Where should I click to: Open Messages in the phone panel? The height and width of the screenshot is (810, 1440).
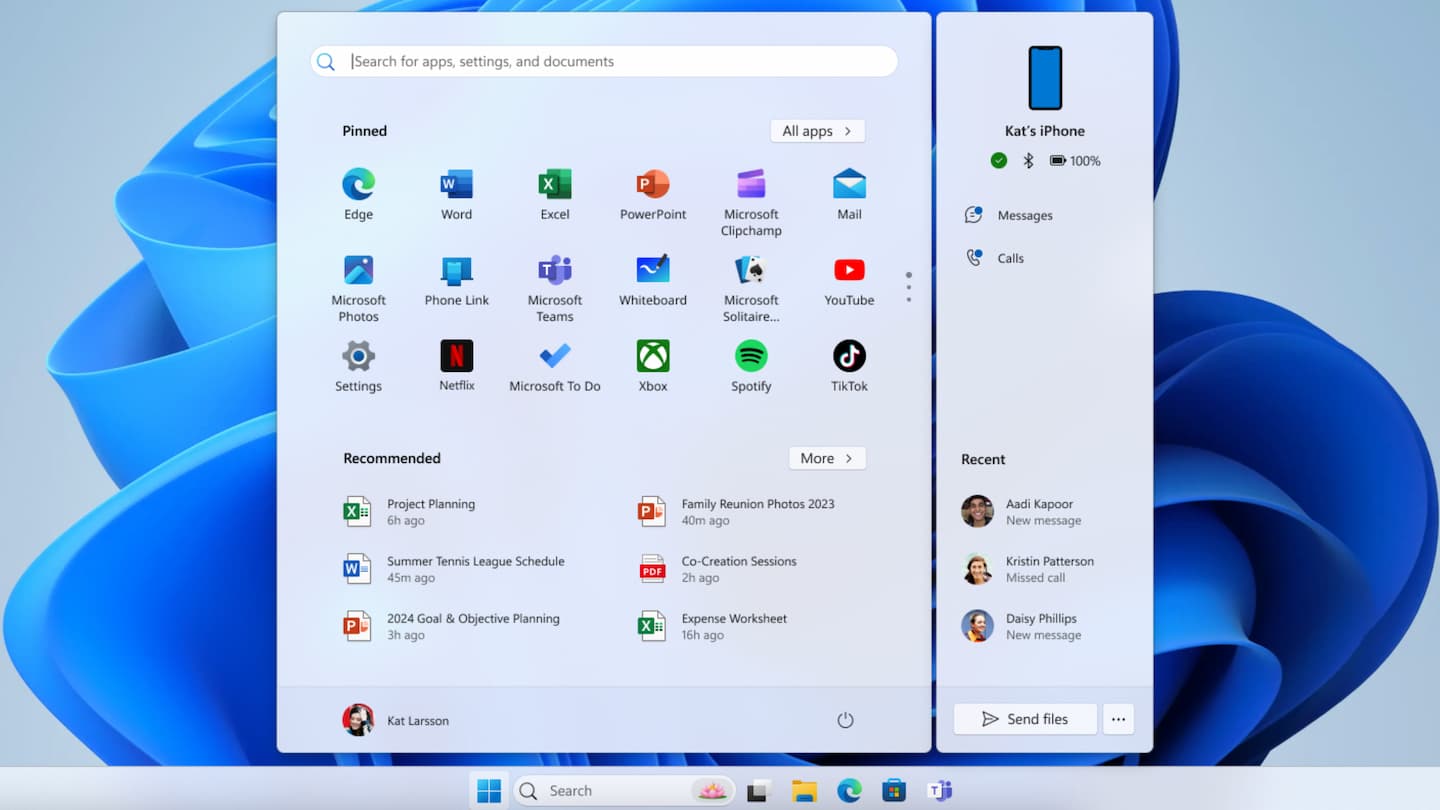[1024, 215]
